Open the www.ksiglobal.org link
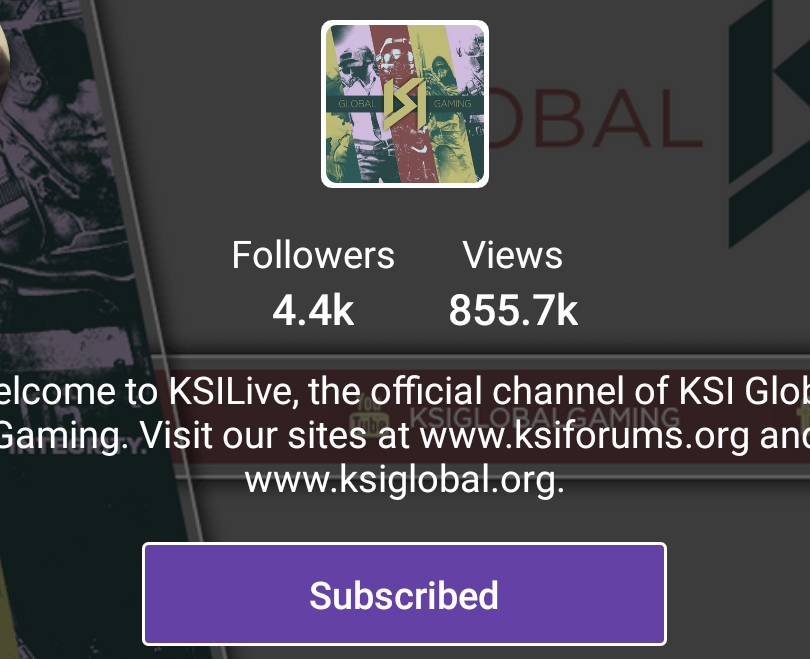The image size is (810, 659). coord(404,480)
